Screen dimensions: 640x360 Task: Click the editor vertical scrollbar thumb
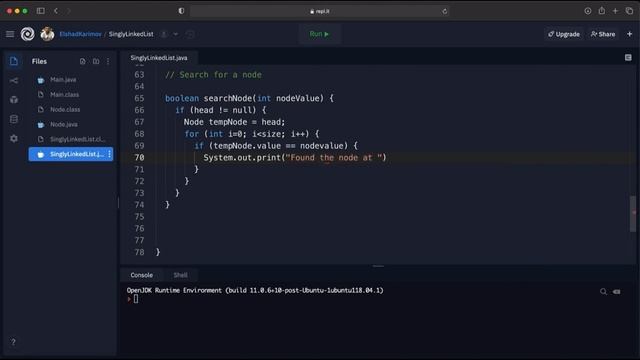(633, 213)
